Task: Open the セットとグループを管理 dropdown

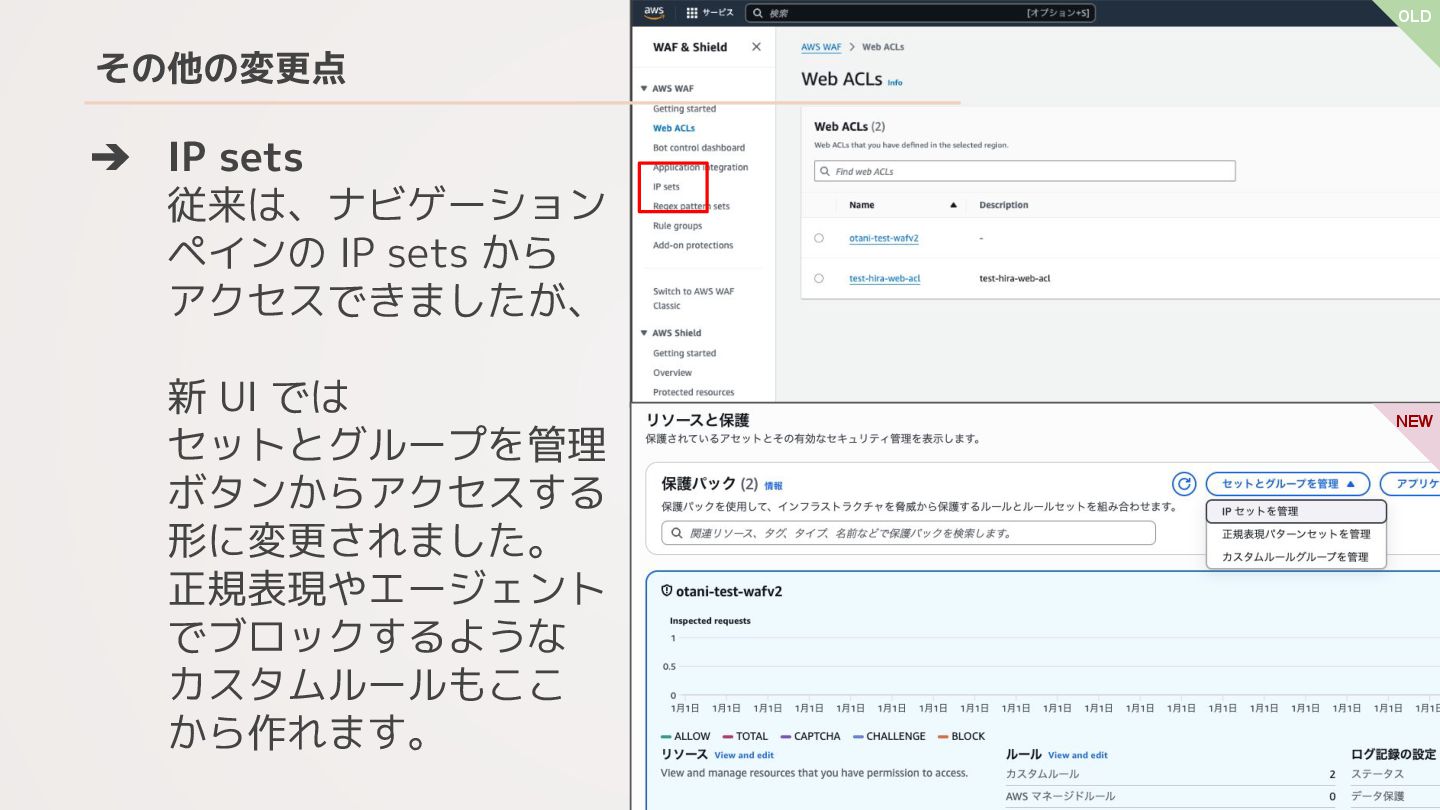Action: (x=1288, y=484)
